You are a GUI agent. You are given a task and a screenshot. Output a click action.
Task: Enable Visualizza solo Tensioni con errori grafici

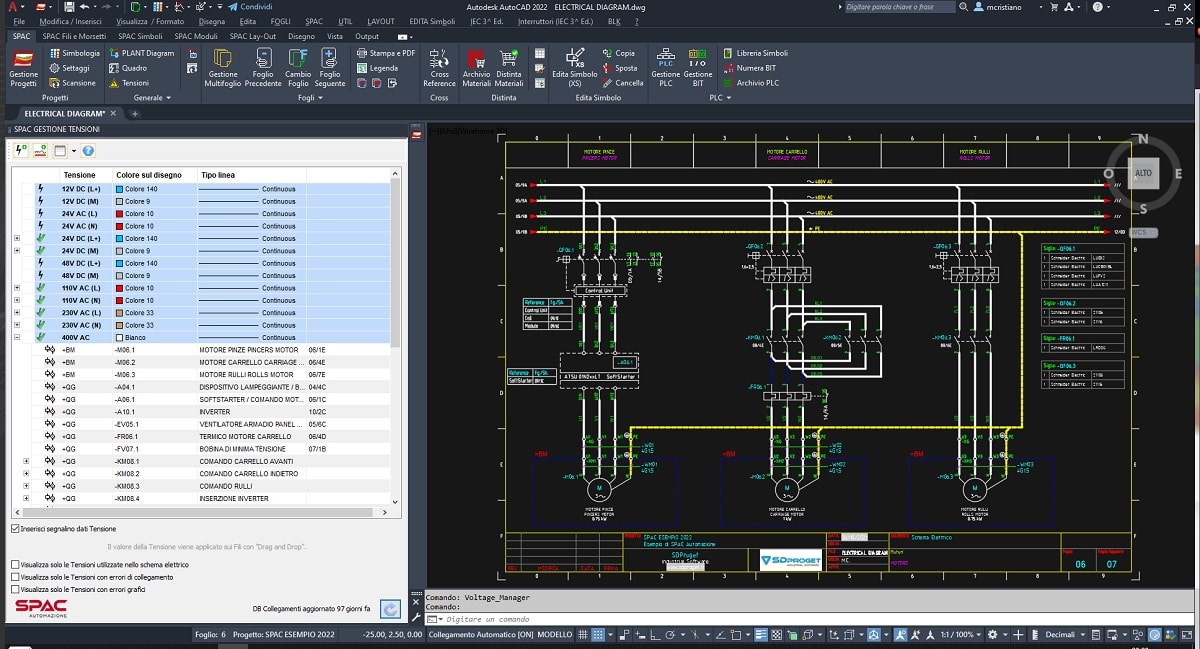(15, 590)
